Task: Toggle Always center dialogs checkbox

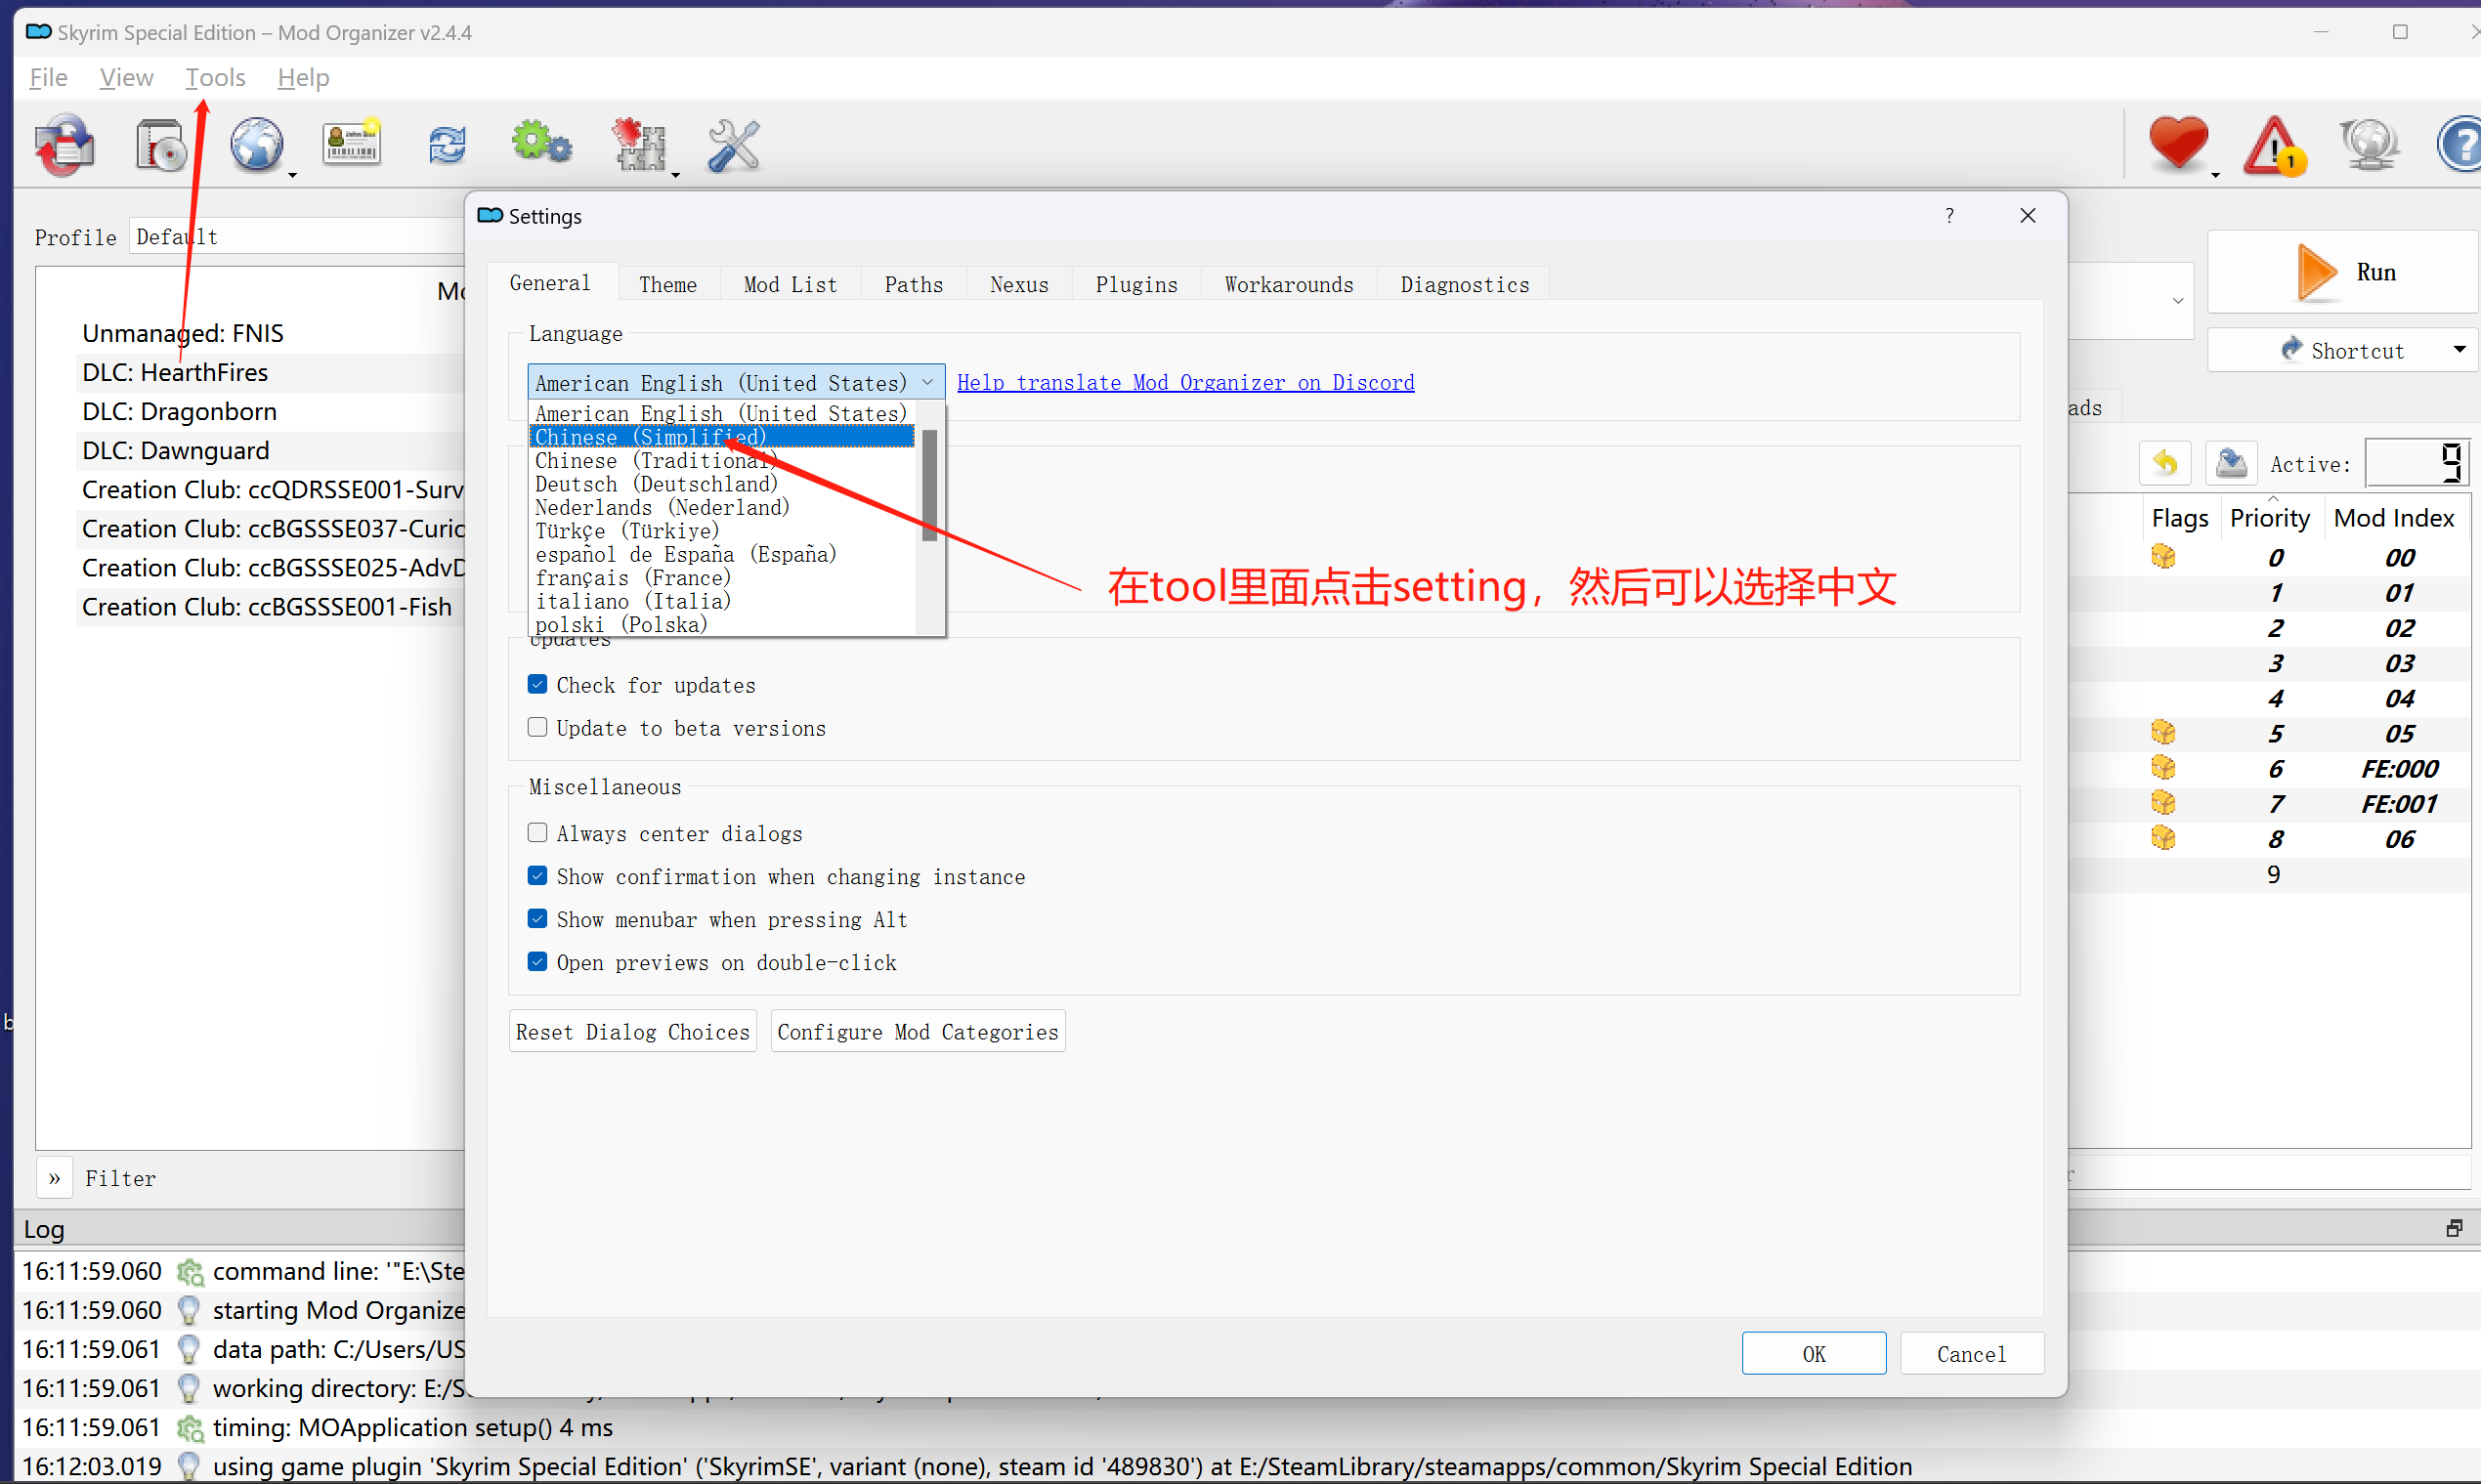Action: click(538, 833)
